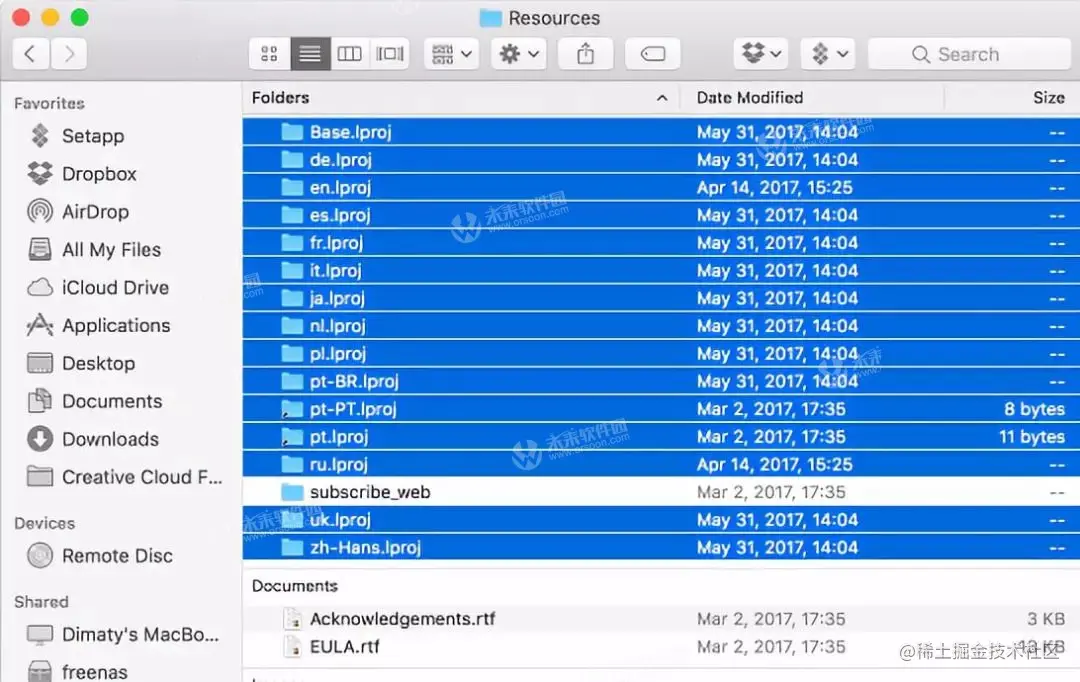Select the es.lproj folder
Screen dimensions: 1080x682
(x=661, y=215)
